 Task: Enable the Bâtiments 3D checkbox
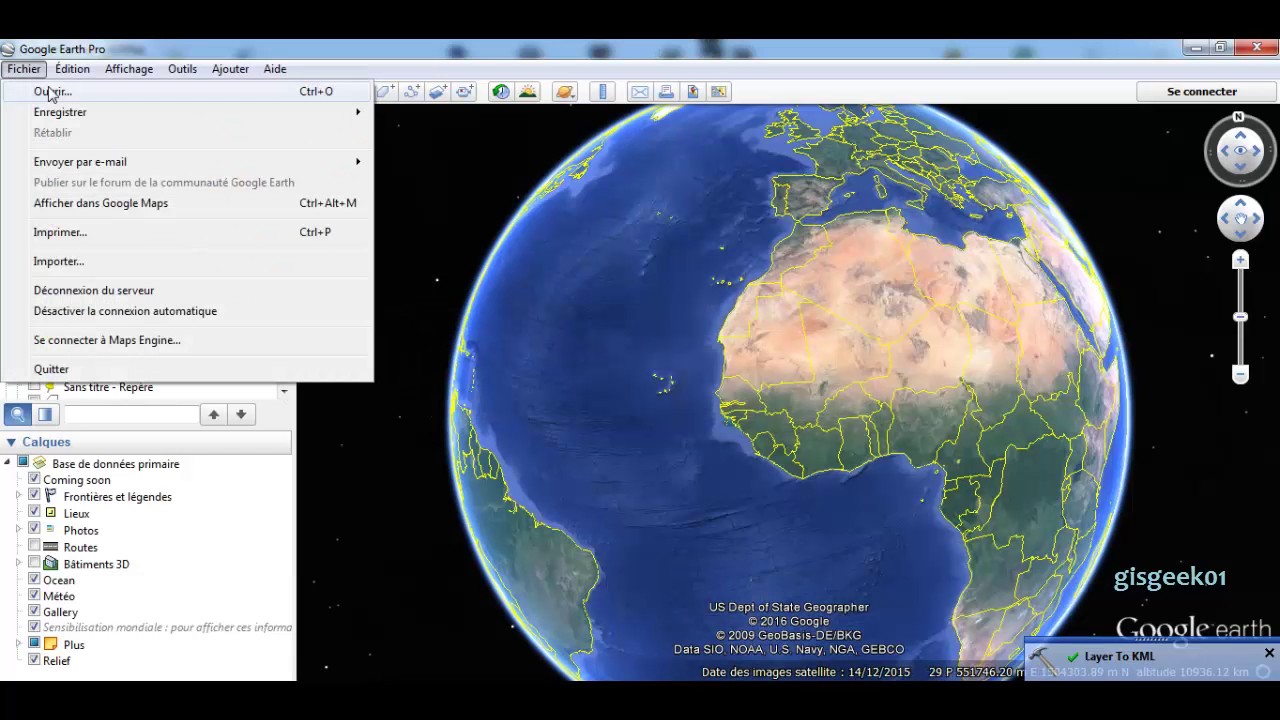click(34, 563)
